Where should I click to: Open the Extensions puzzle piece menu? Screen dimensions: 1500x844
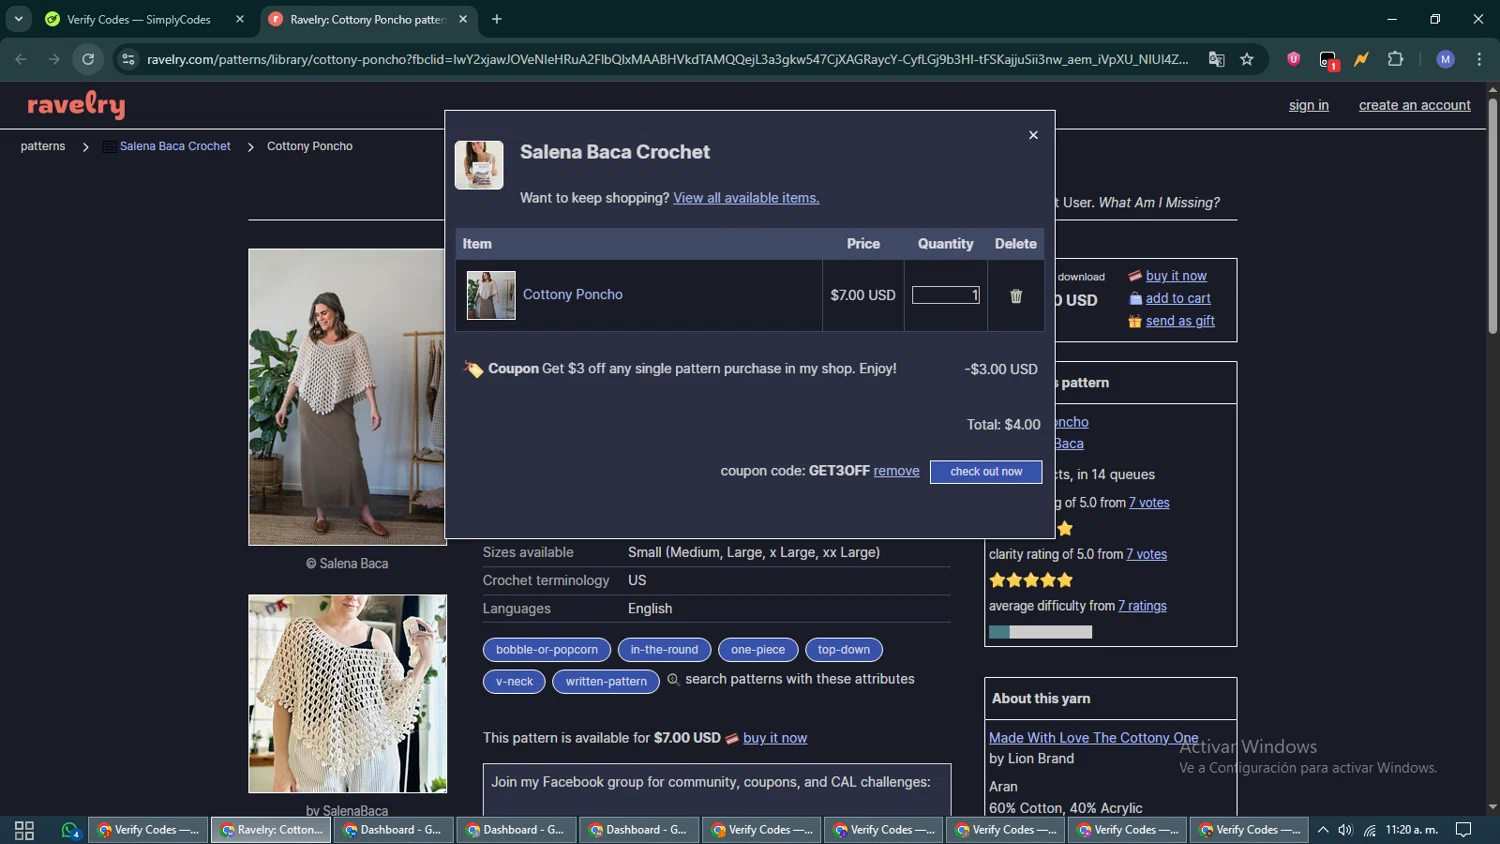[x=1396, y=59]
